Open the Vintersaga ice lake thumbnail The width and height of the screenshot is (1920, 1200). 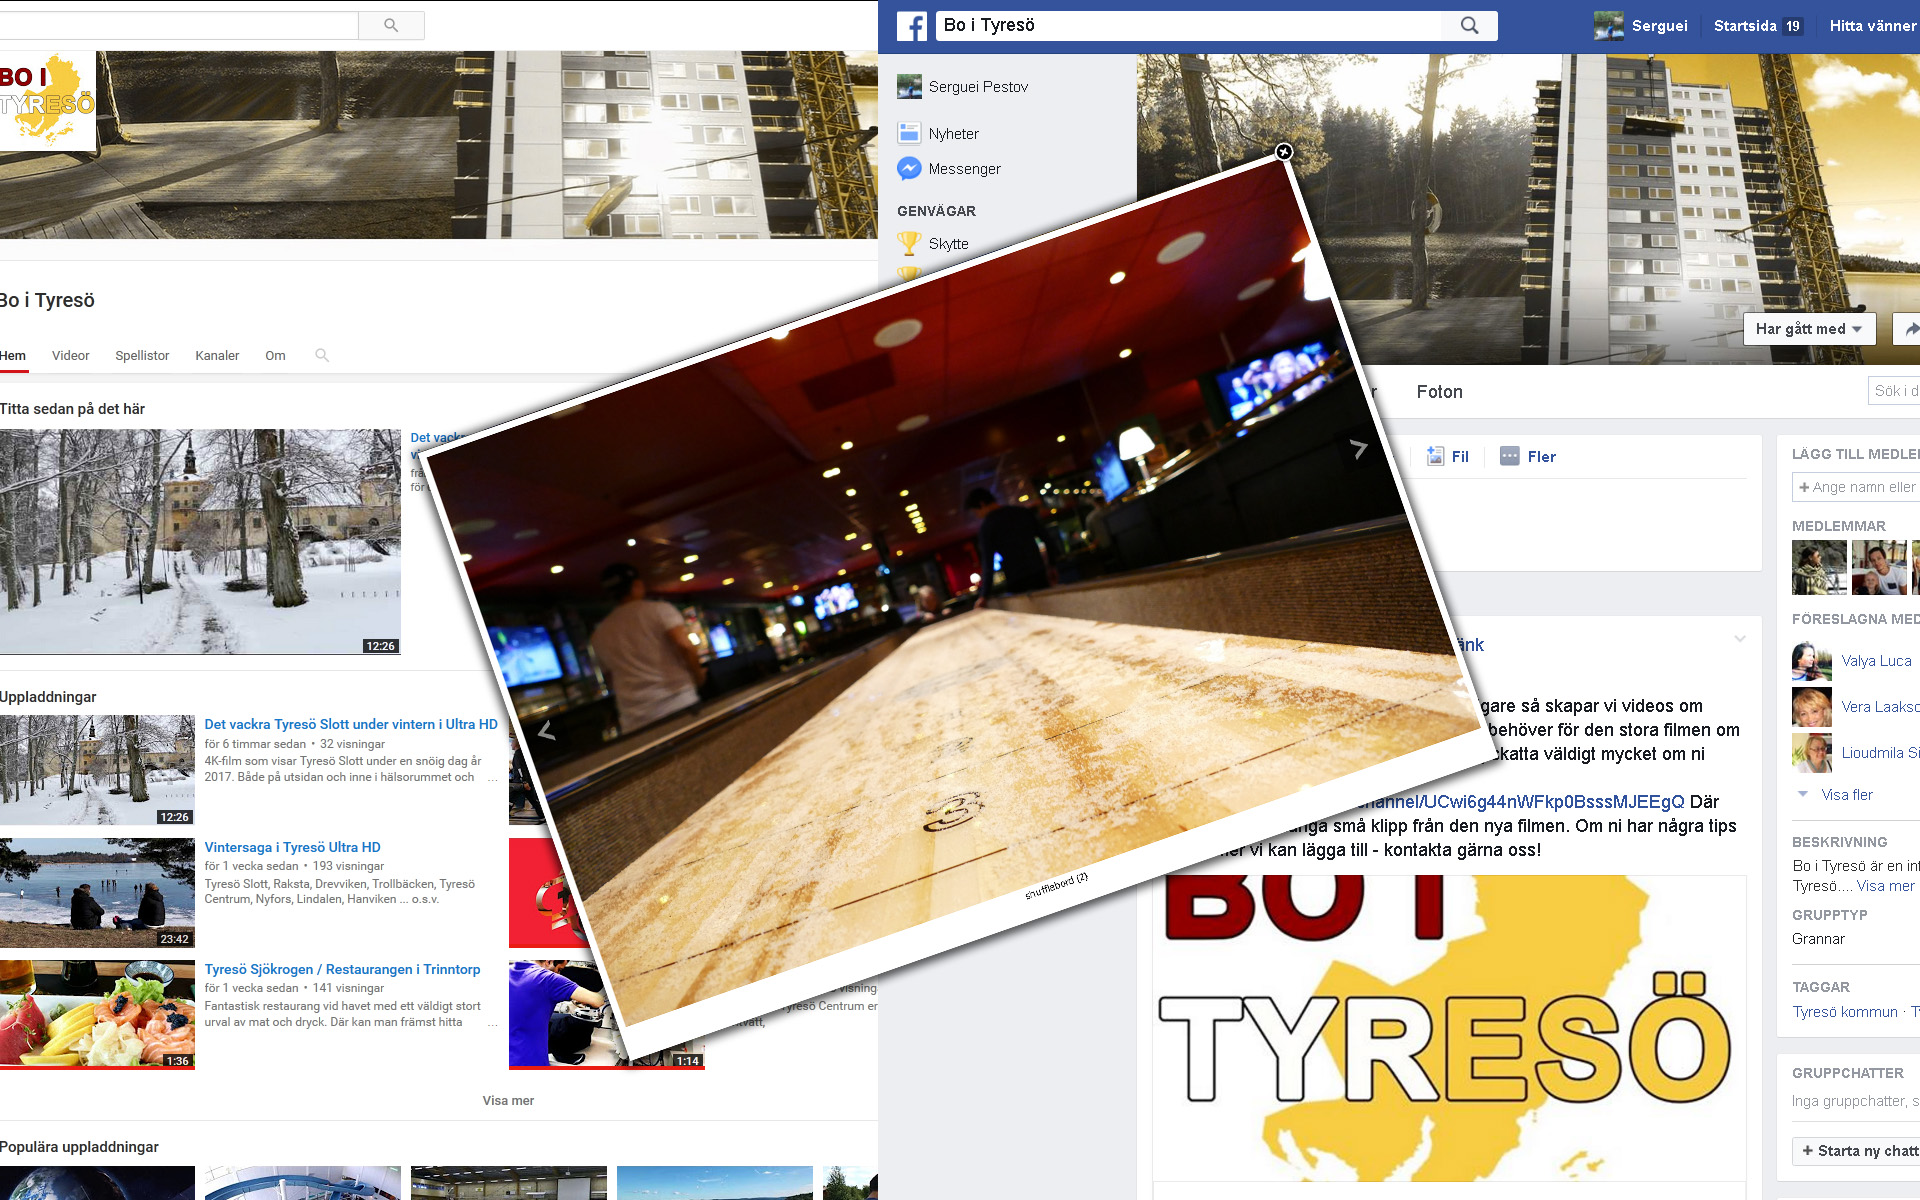(x=97, y=892)
